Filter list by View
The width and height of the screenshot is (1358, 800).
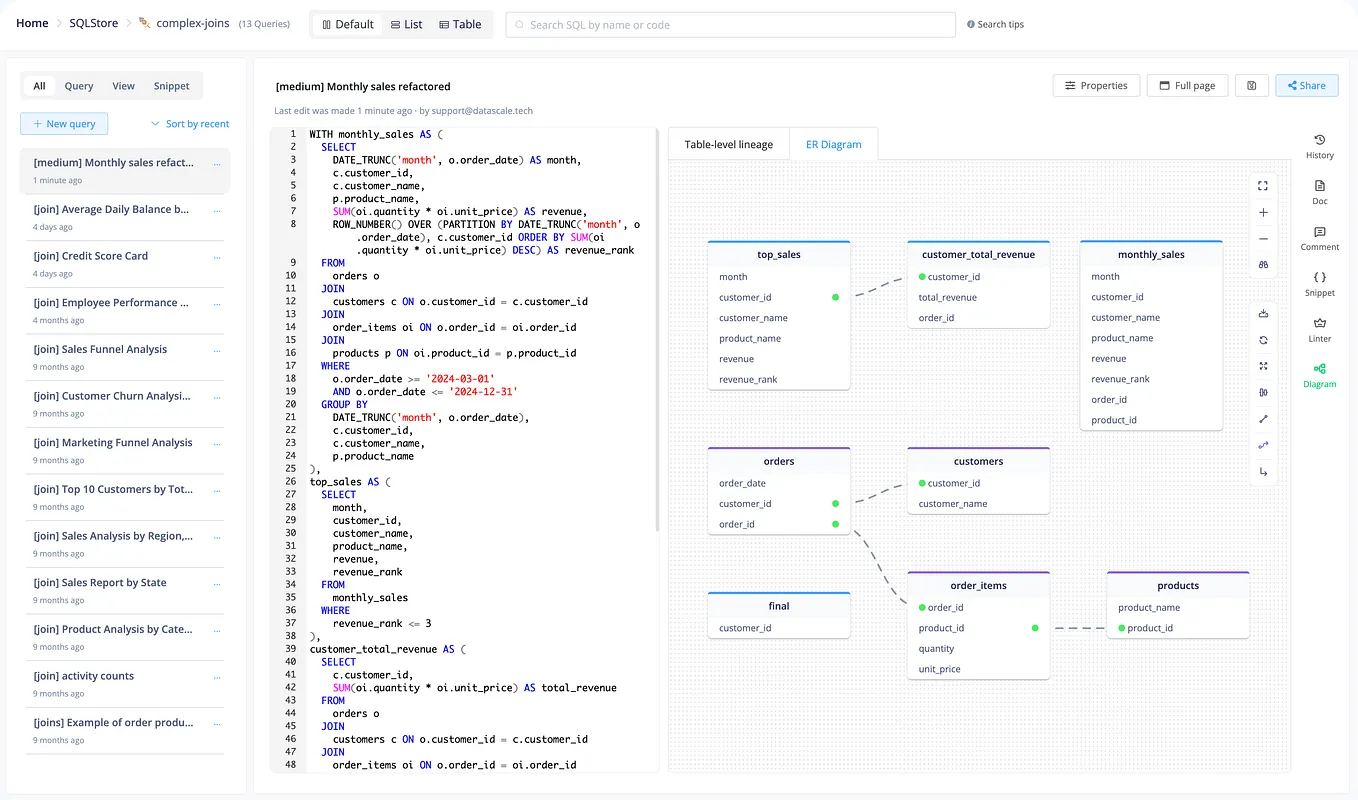coord(123,86)
